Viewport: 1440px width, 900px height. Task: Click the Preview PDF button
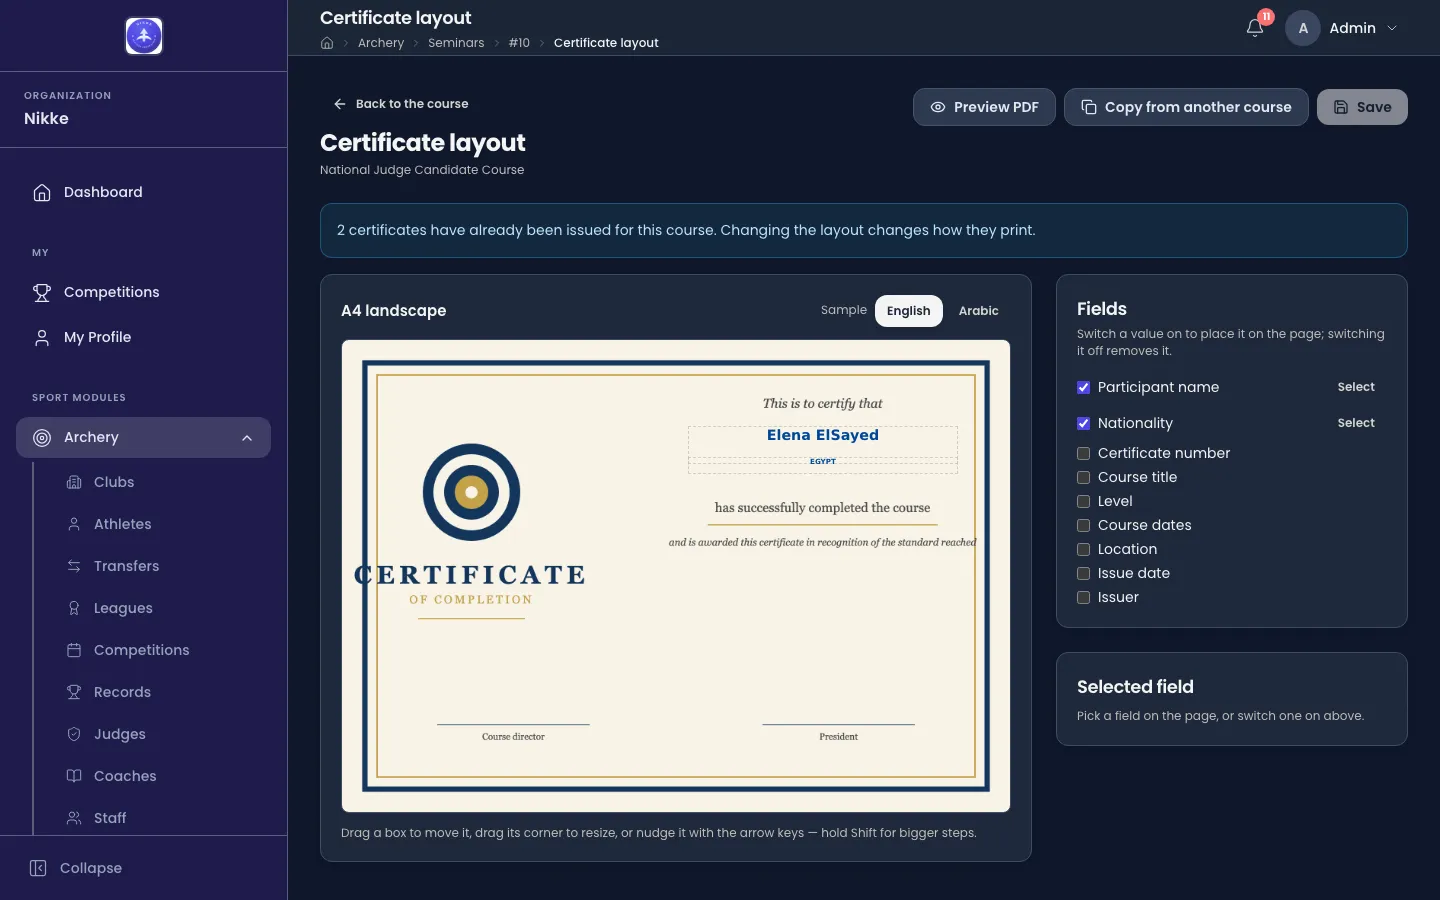coord(984,107)
